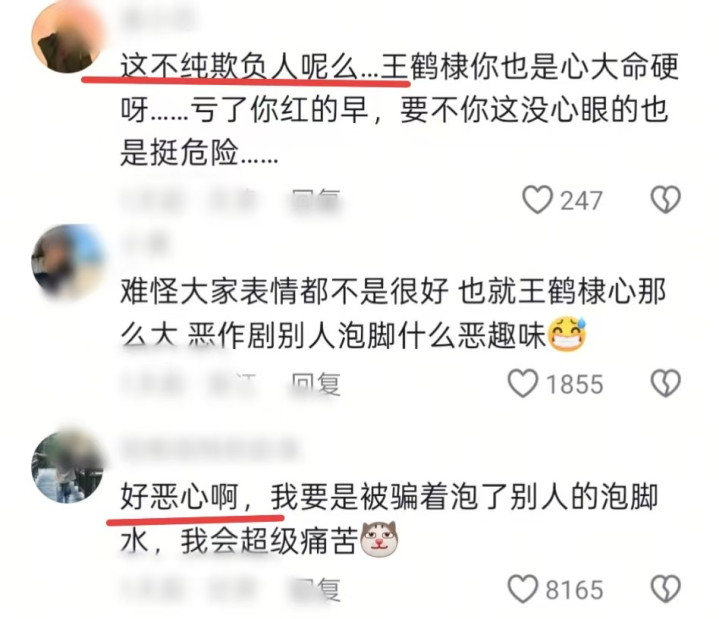This screenshot has width=719, height=619.
Task: Tap the blurred username of second commenter
Action: click(144, 241)
